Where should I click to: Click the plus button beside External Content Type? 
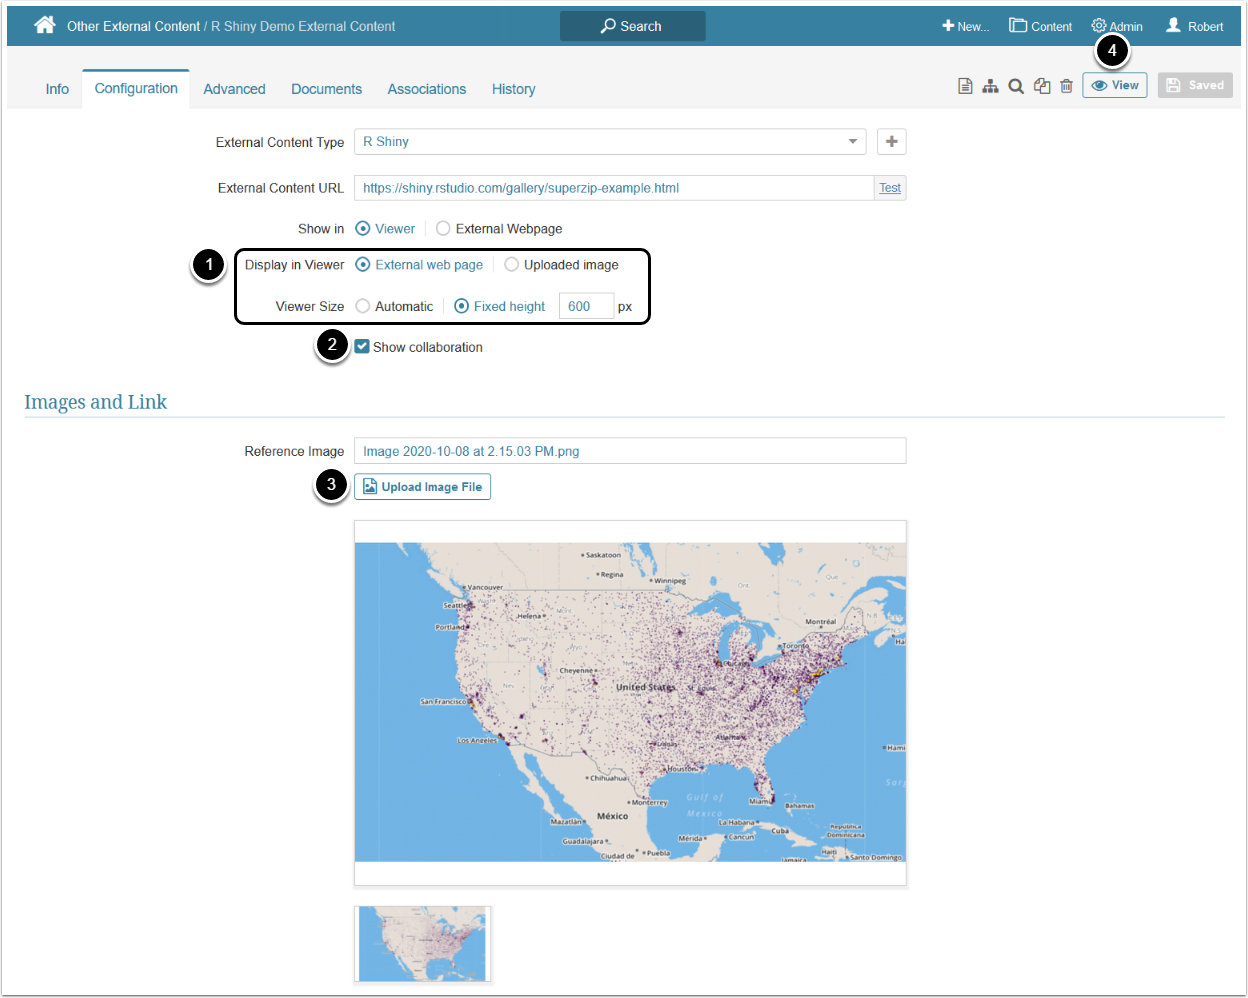(891, 142)
